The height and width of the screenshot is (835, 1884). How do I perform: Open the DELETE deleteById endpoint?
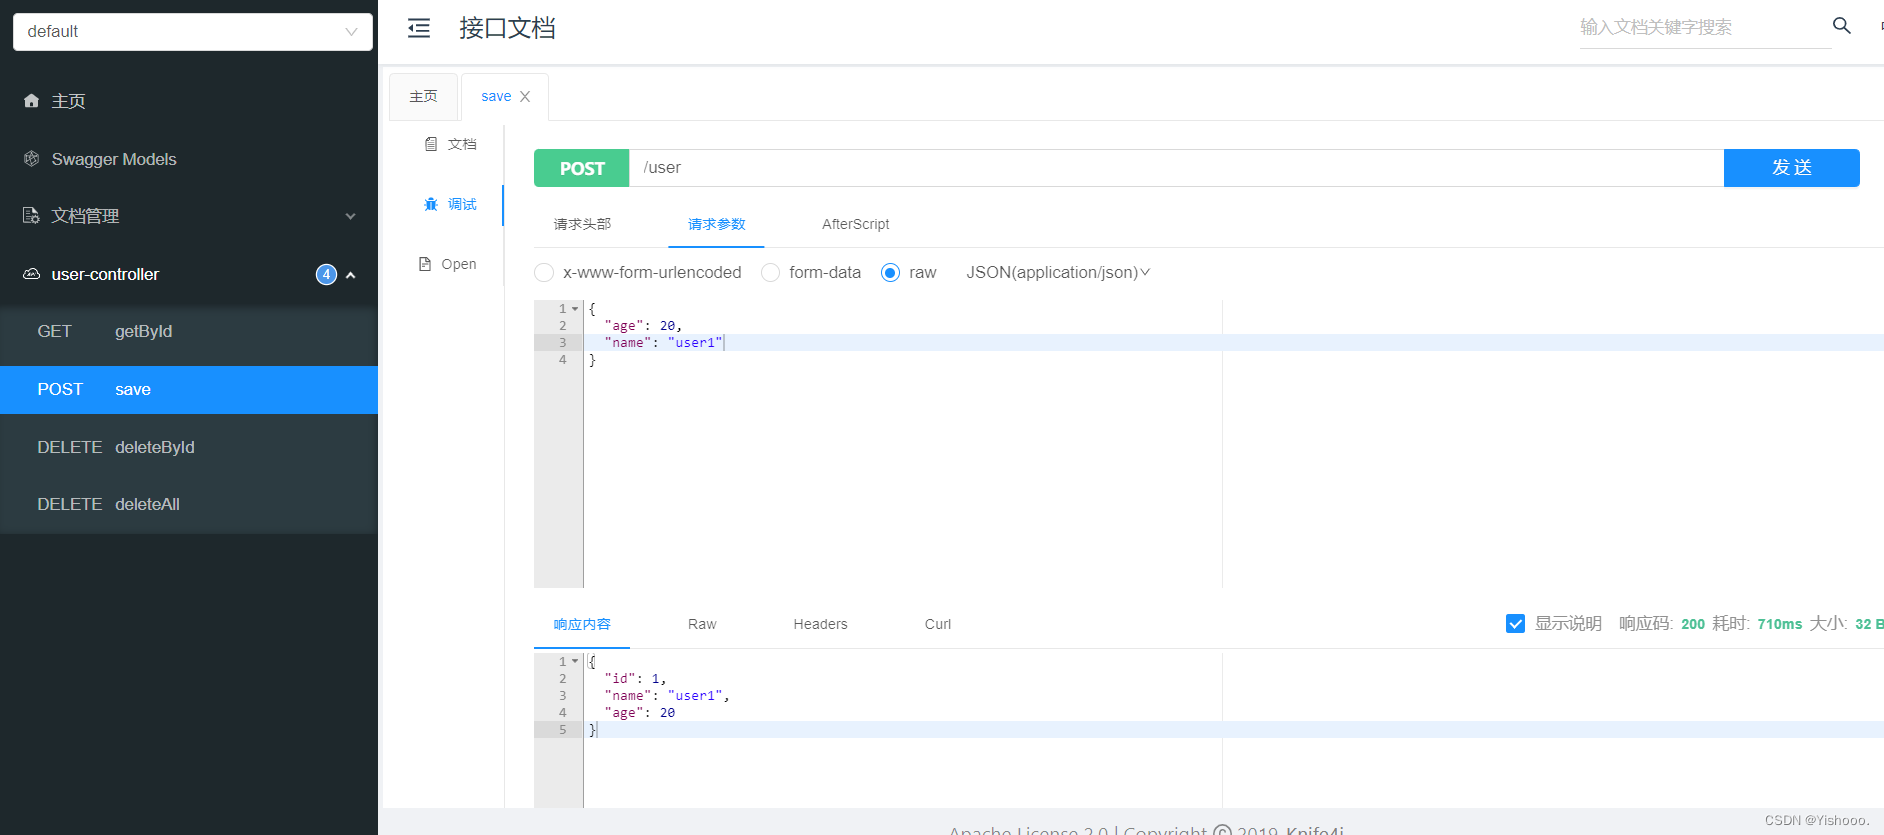click(x=189, y=447)
